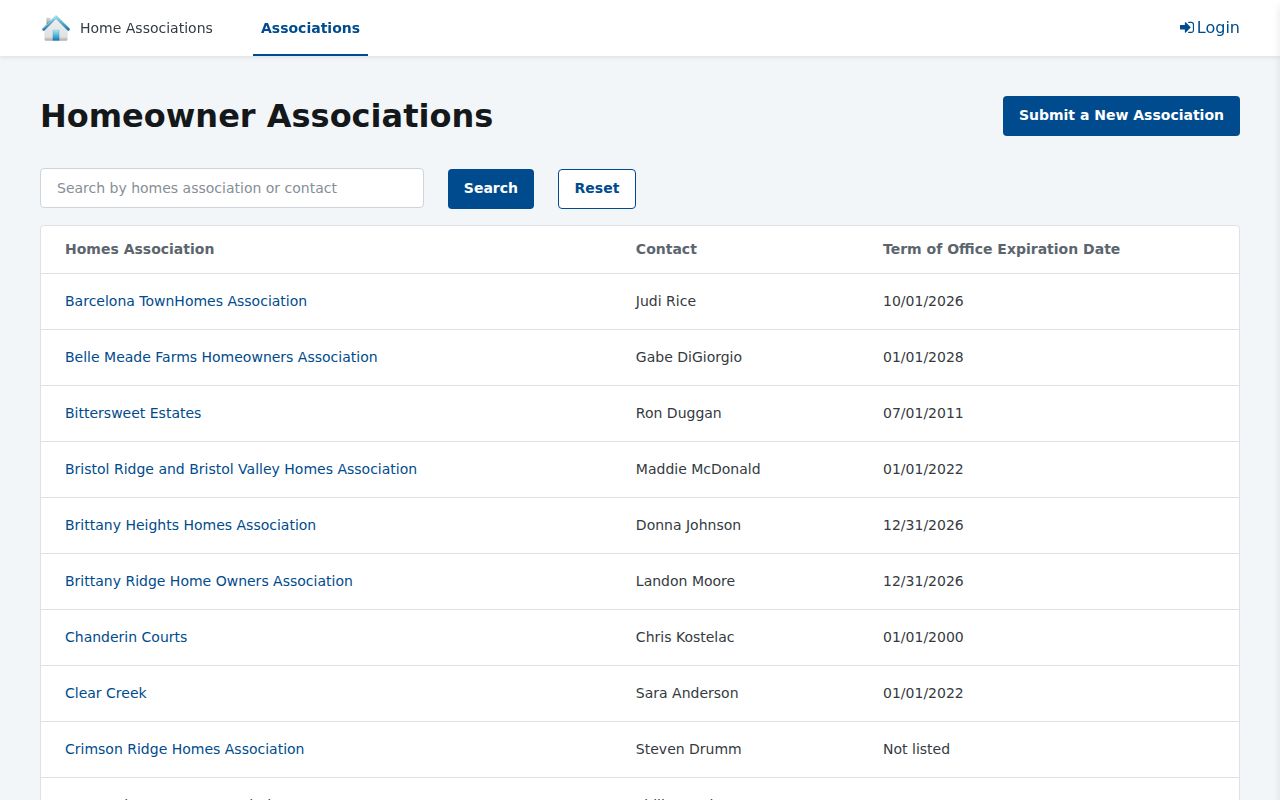Viewport: 1280px width, 800px height.
Task: Focus the association search input field
Action: coord(232,188)
